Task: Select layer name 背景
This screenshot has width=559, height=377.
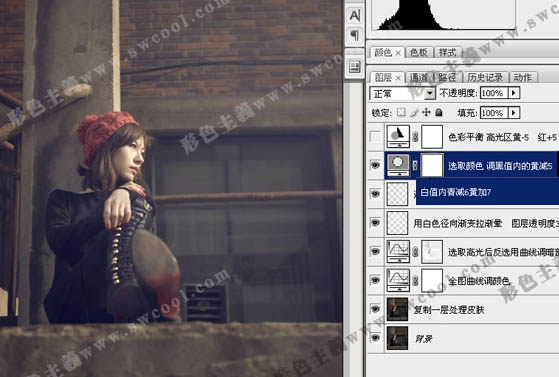Action: 424,338
